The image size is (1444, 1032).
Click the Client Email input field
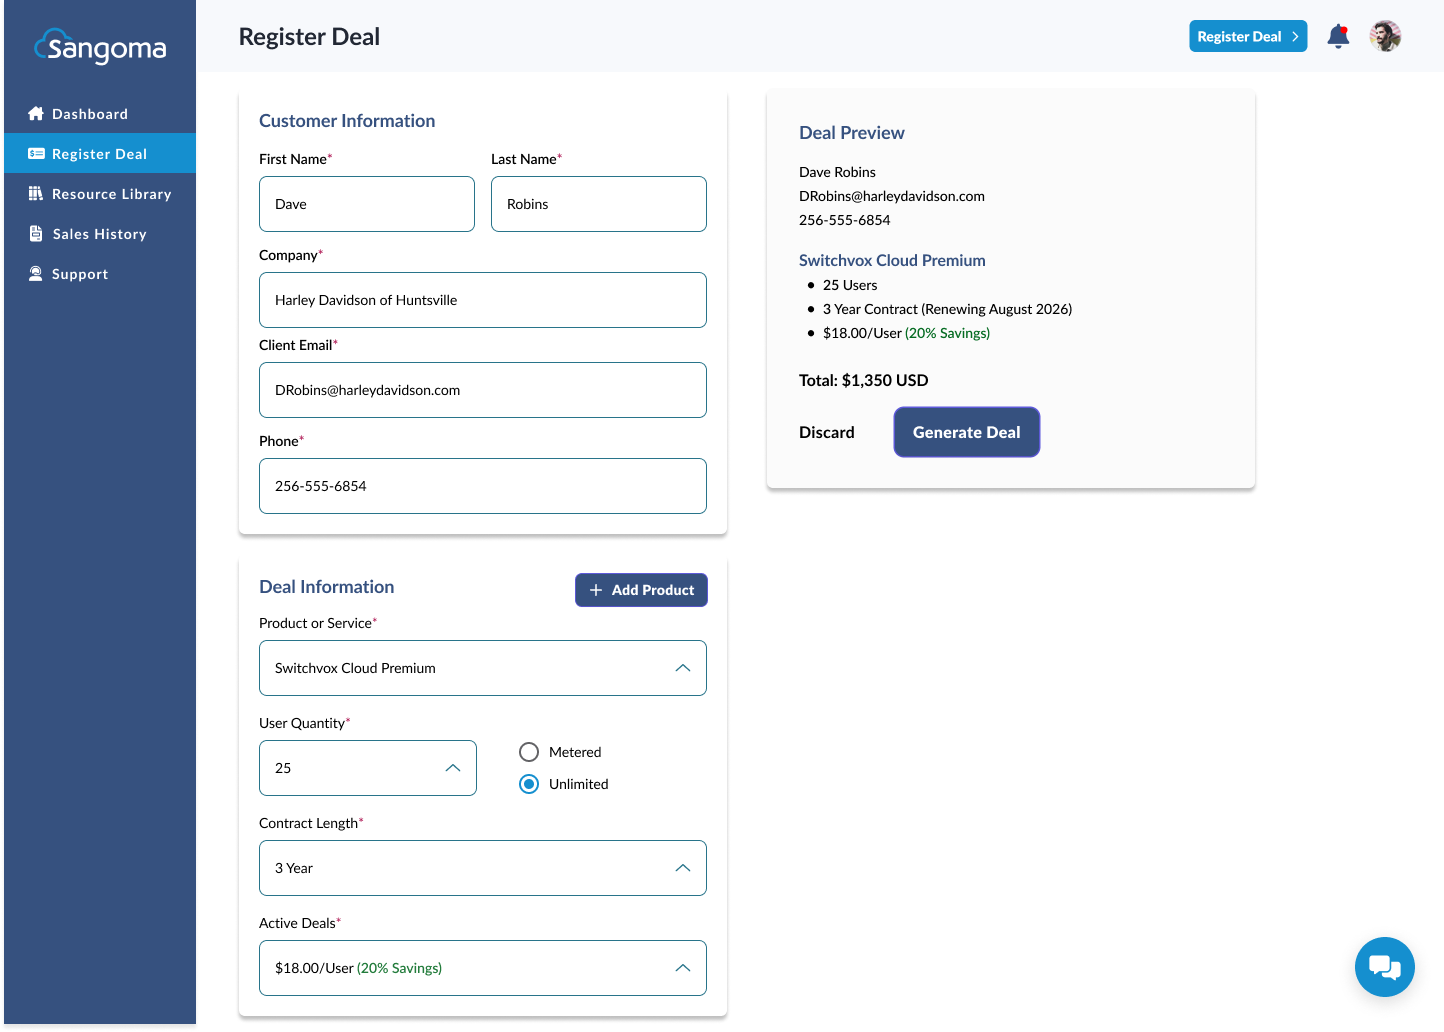[x=483, y=390]
